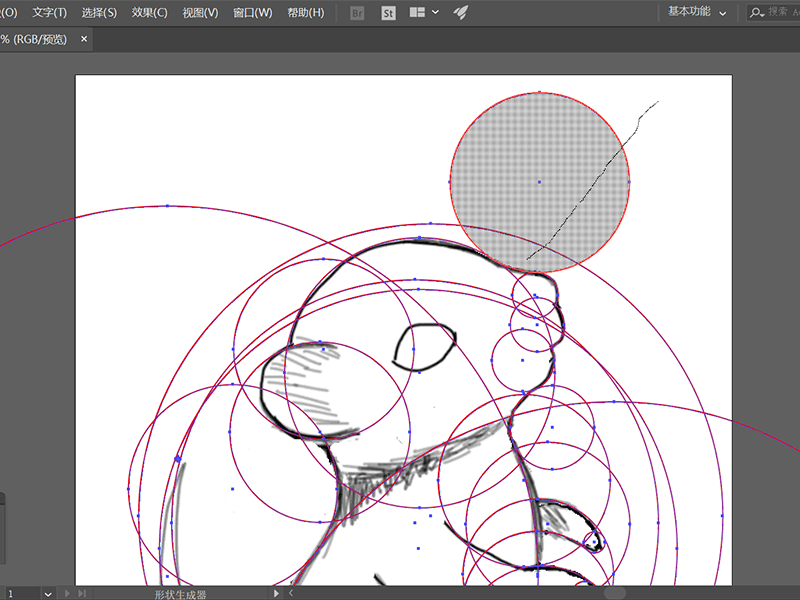
Task: Expand status bar options arrow beside 形状生成器
Action: tap(276, 593)
